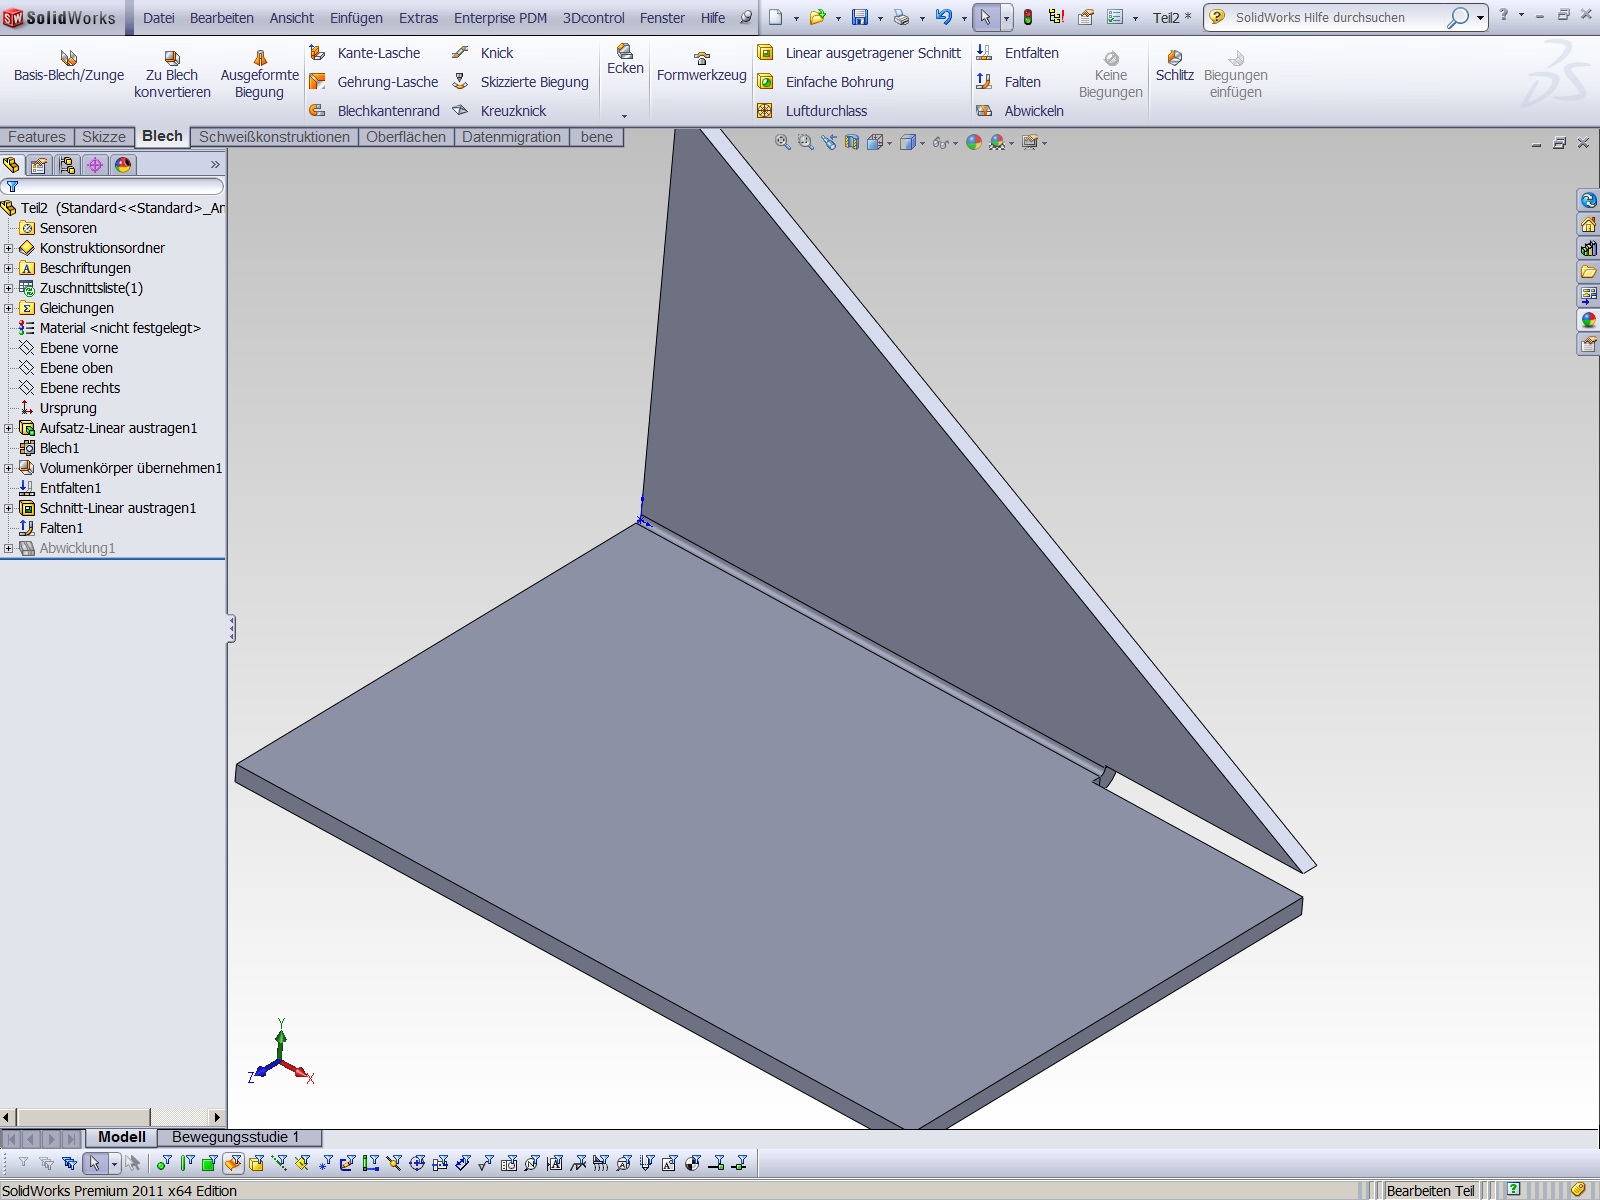This screenshot has width=1600, height=1200.
Task: Select Ebene vorne in feature tree
Action: 78,348
